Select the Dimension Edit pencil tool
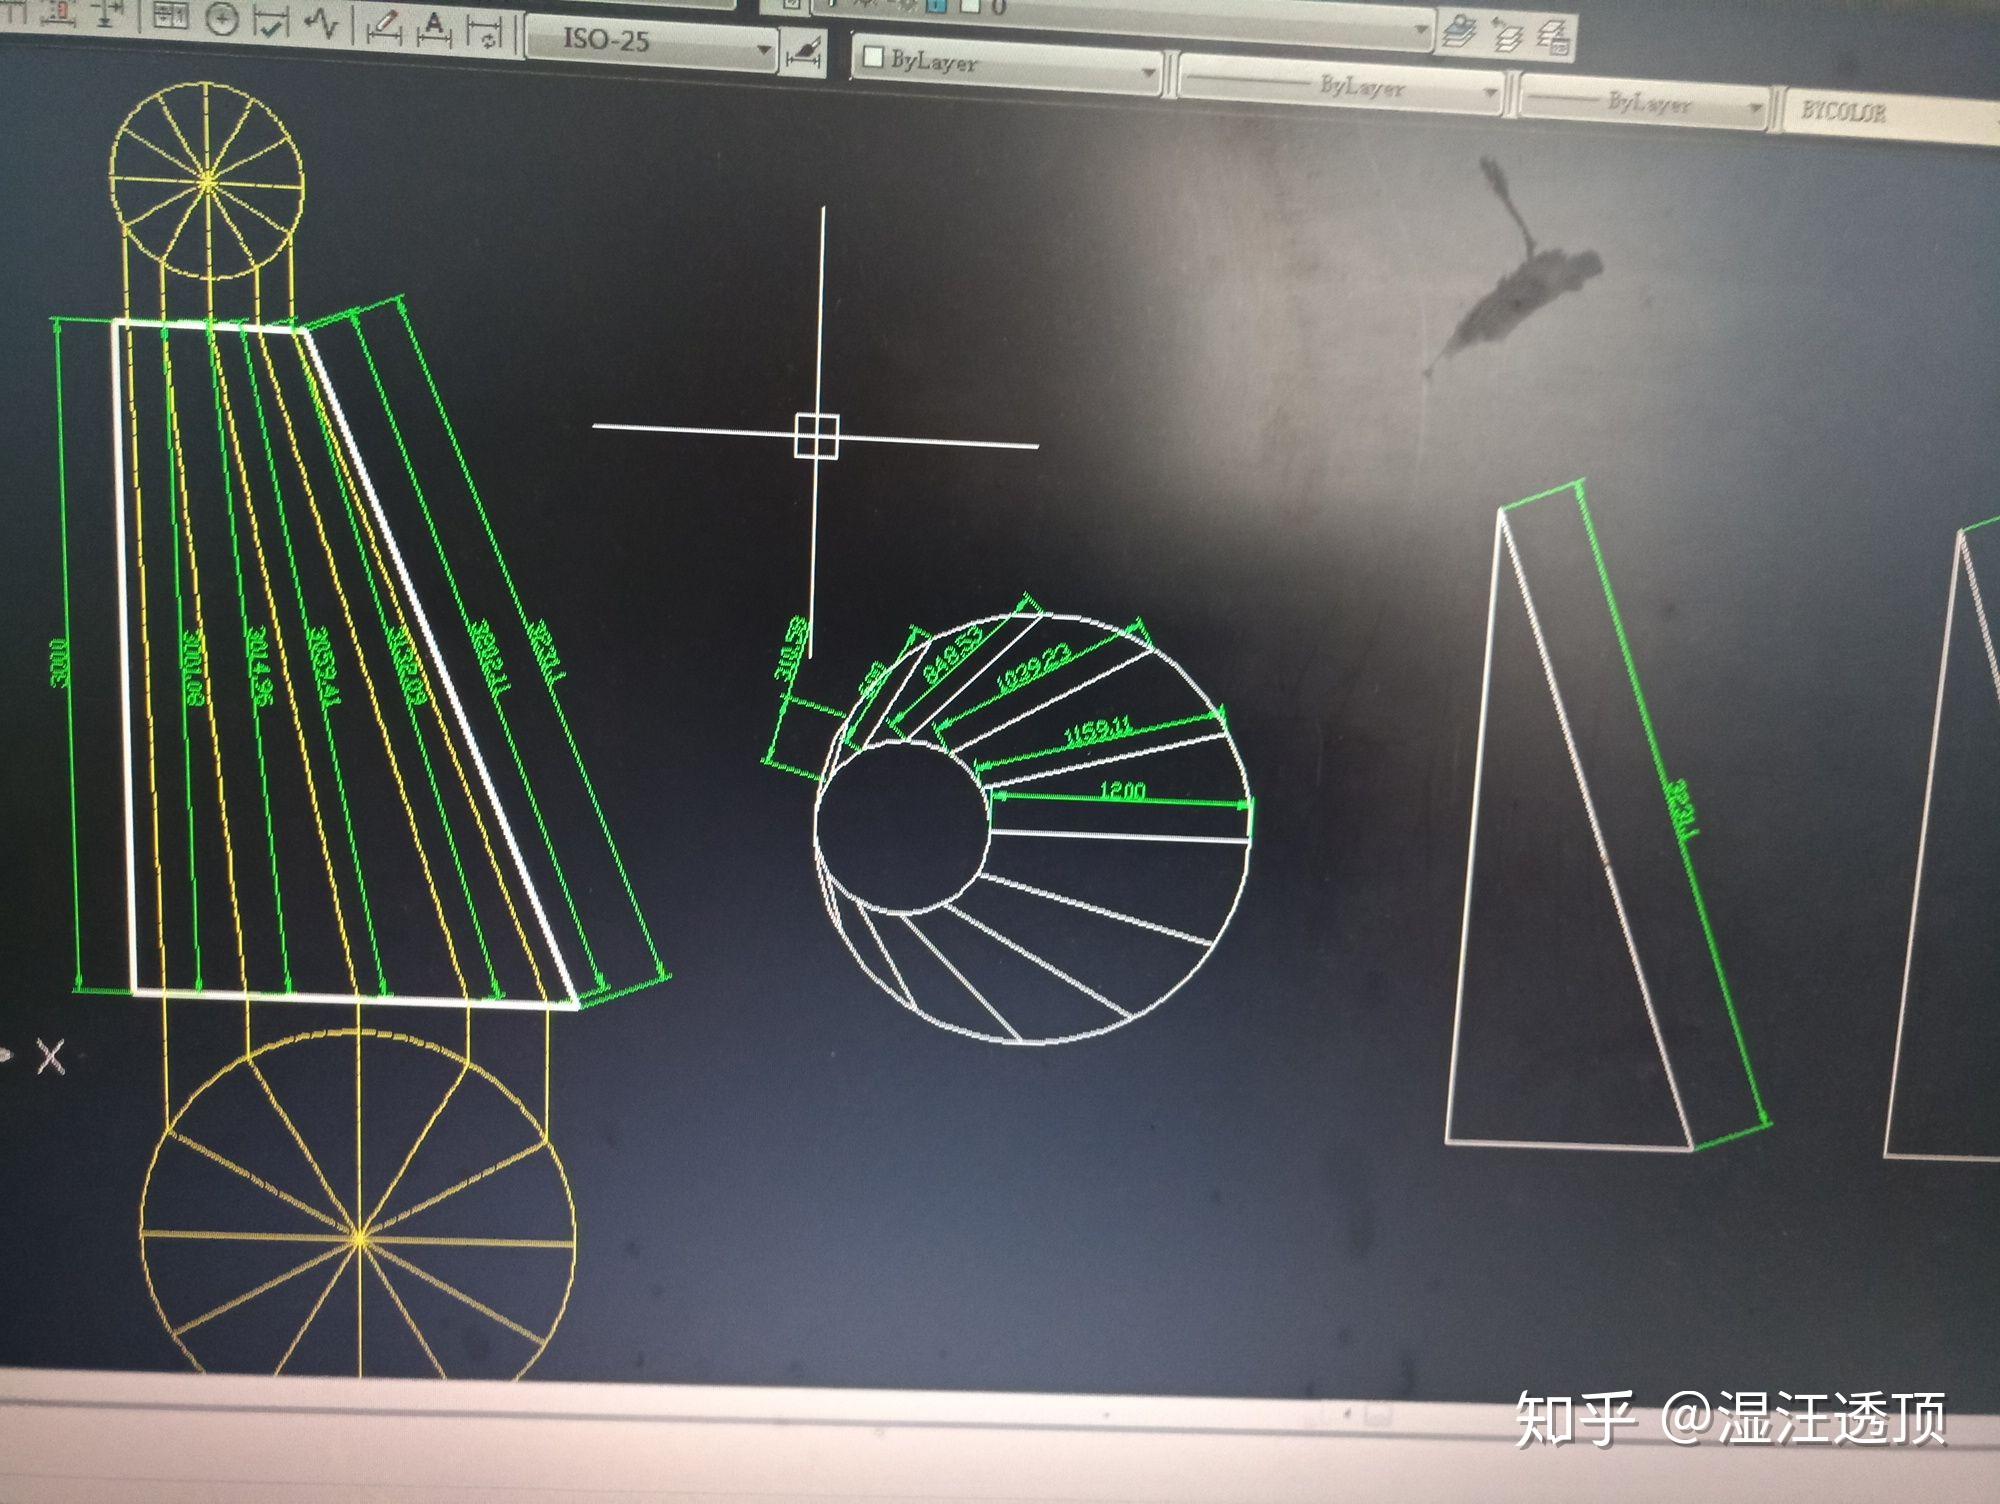This screenshot has height=1504, width=2000. tap(383, 29)
